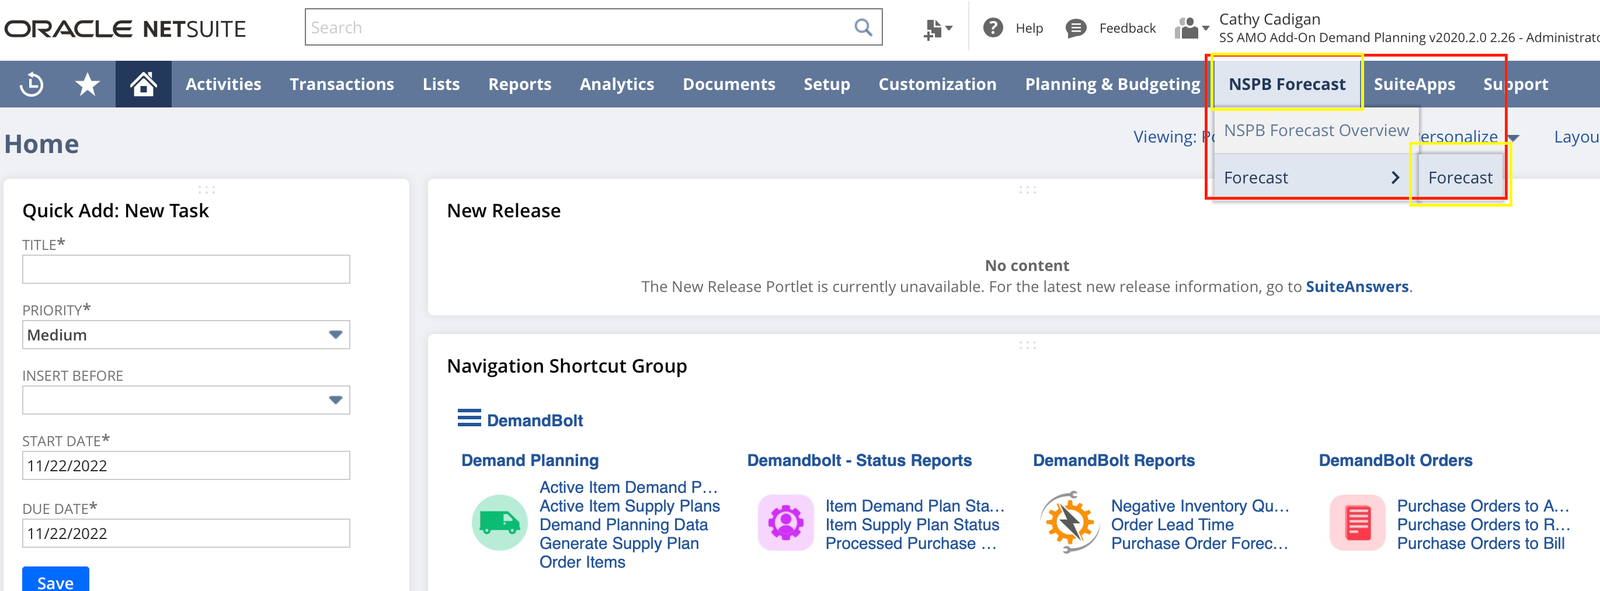Open Order Items link
This screenshot has width=1600, height=591.
tap(582, 563)
